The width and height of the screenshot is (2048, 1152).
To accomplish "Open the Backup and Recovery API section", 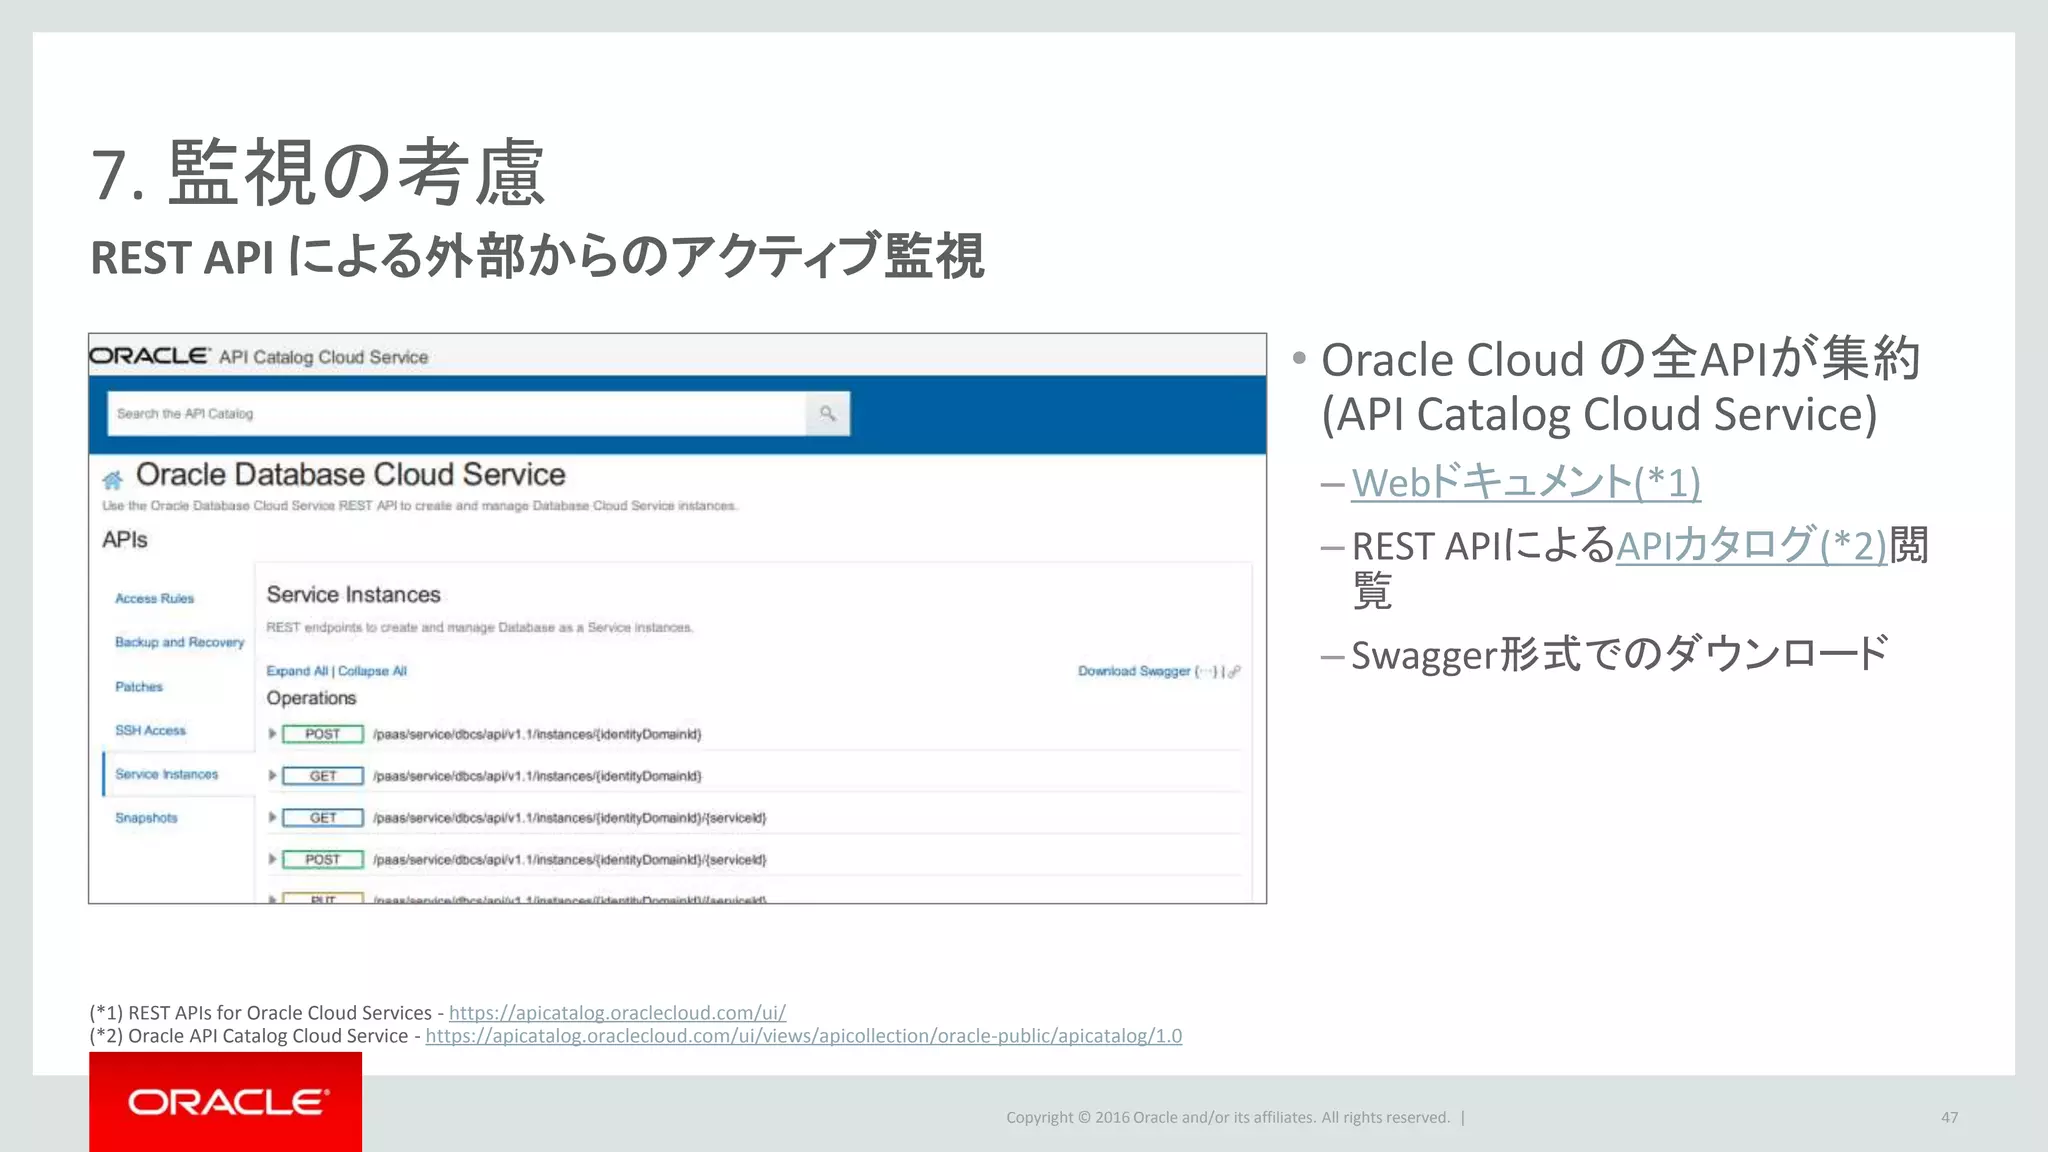I will (x=179, y=642).
